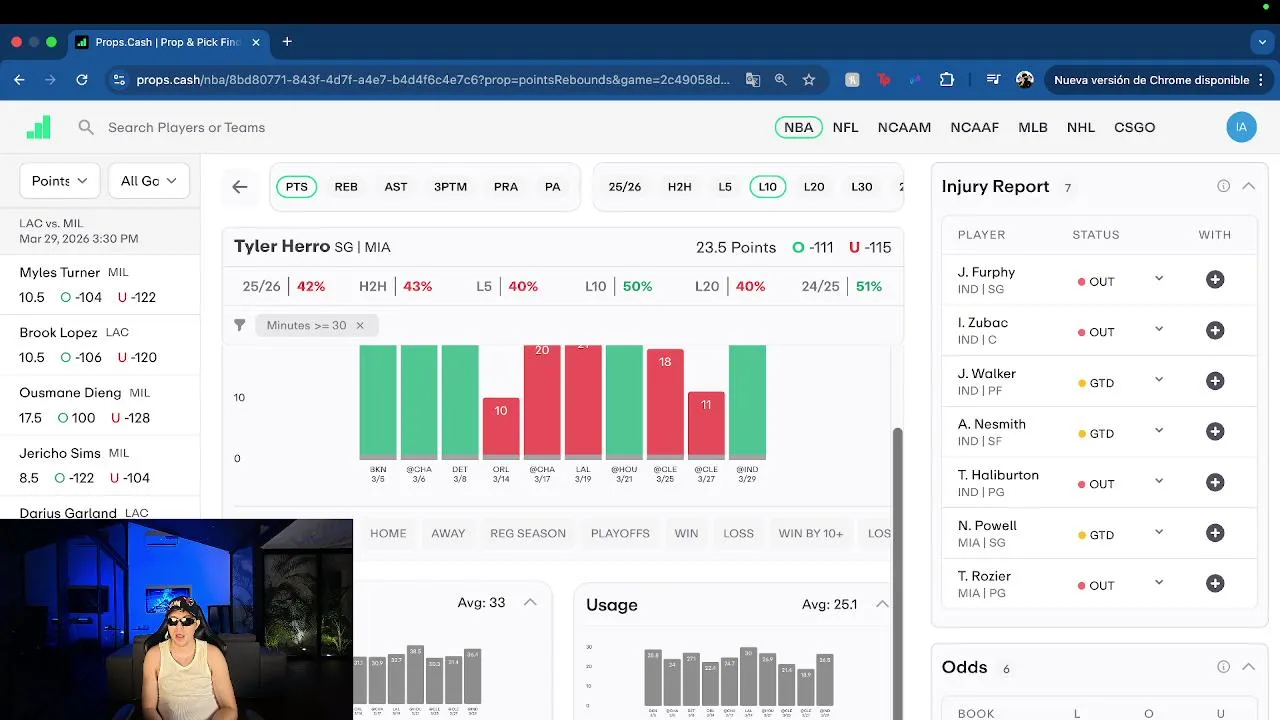The height and width of the screenshot is (720, 1280).
Task: Click the filter funnel icon
Action: 239,325
